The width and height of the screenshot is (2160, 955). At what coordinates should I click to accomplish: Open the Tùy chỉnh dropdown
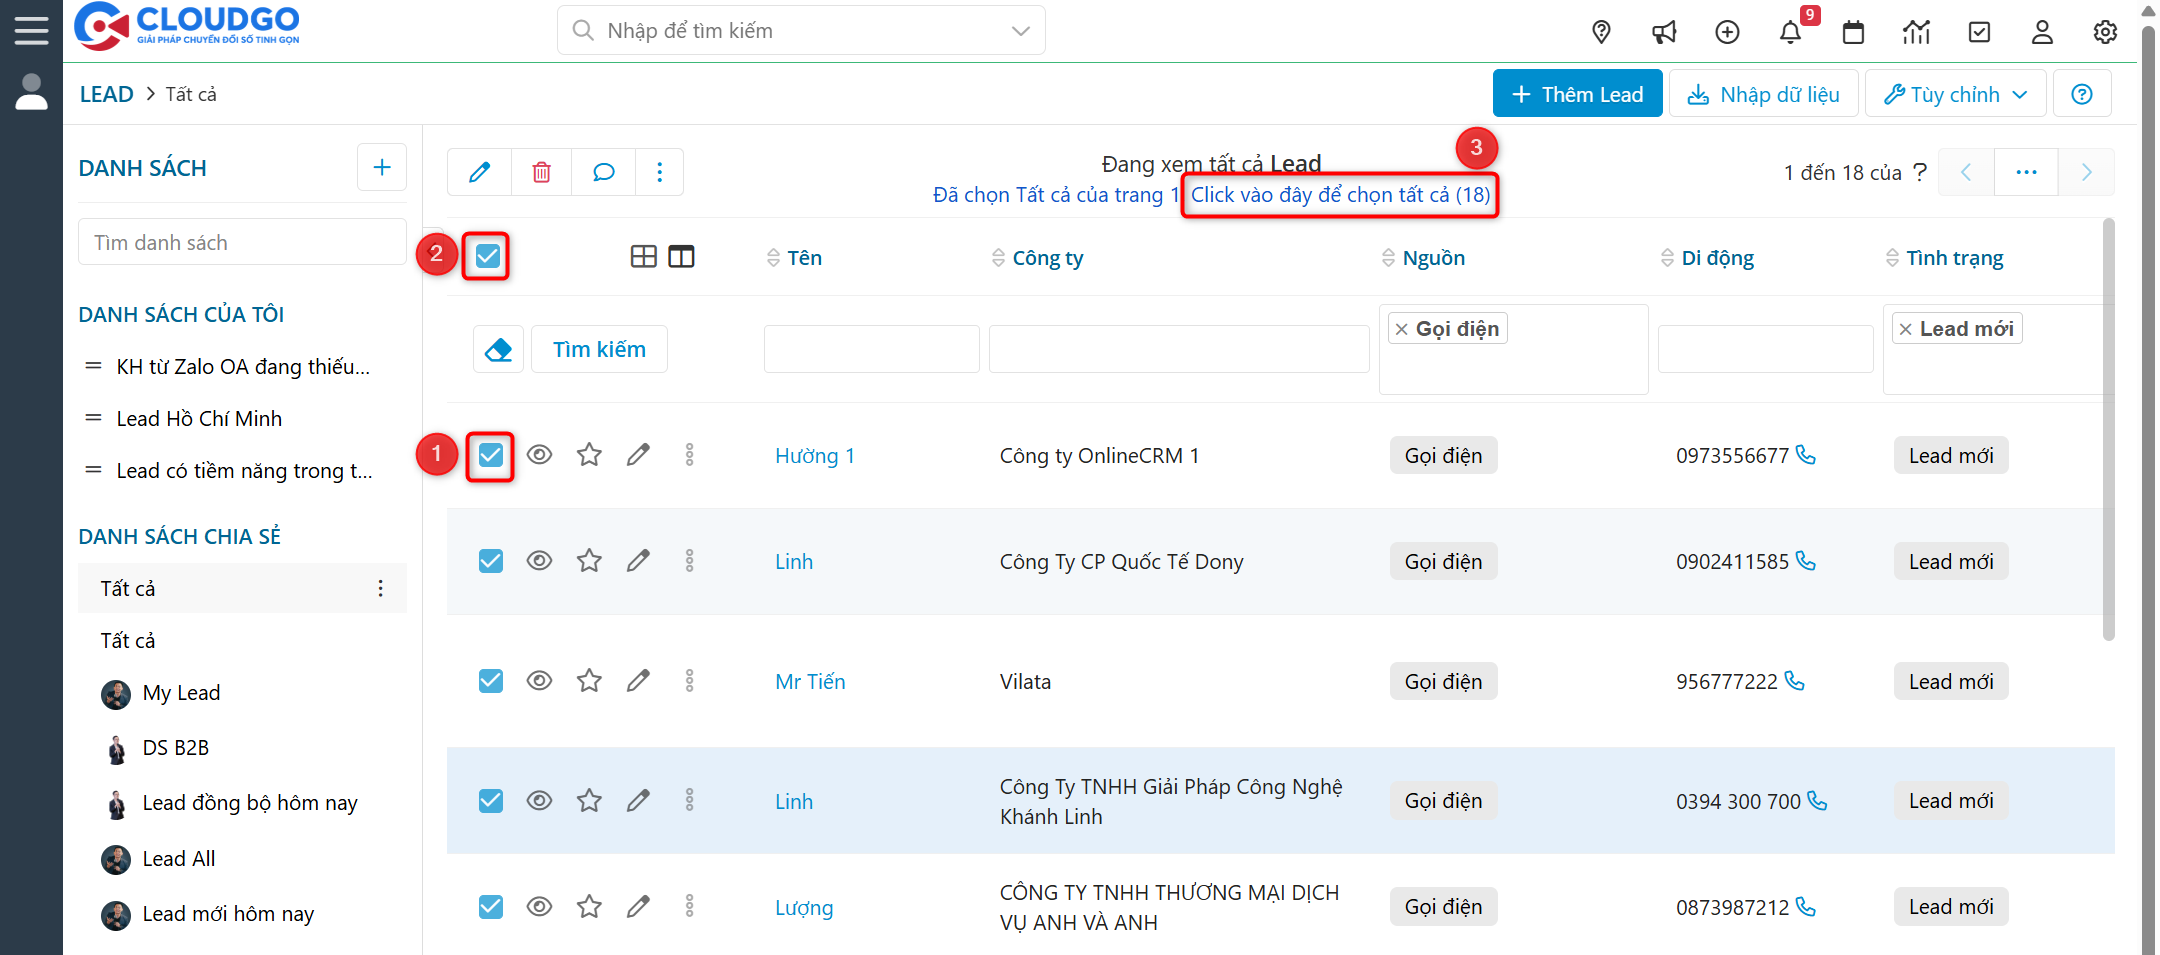click(x=1954, y=93)
